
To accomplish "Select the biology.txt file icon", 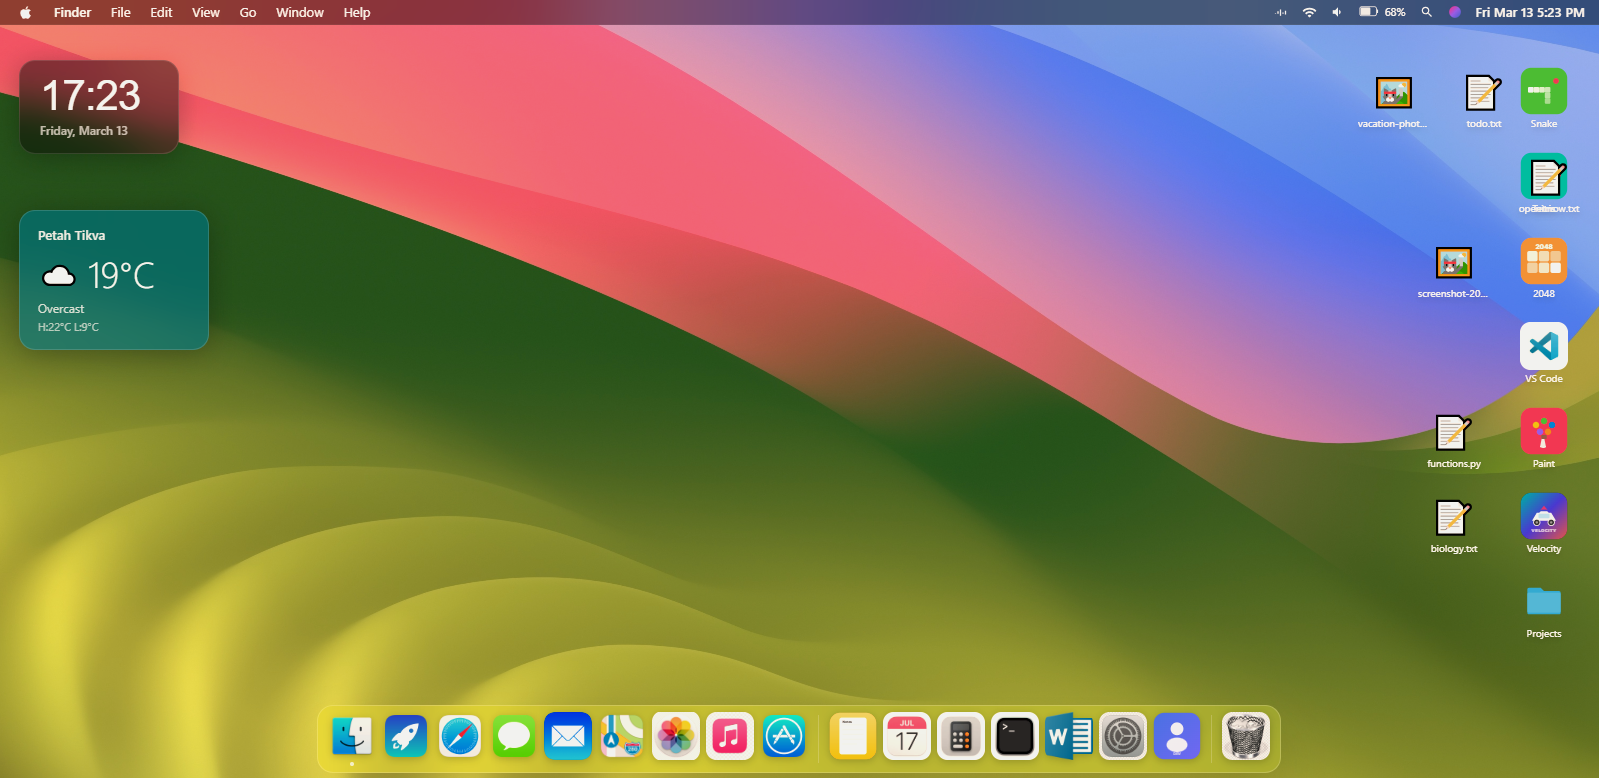I will coord(1454,517).
